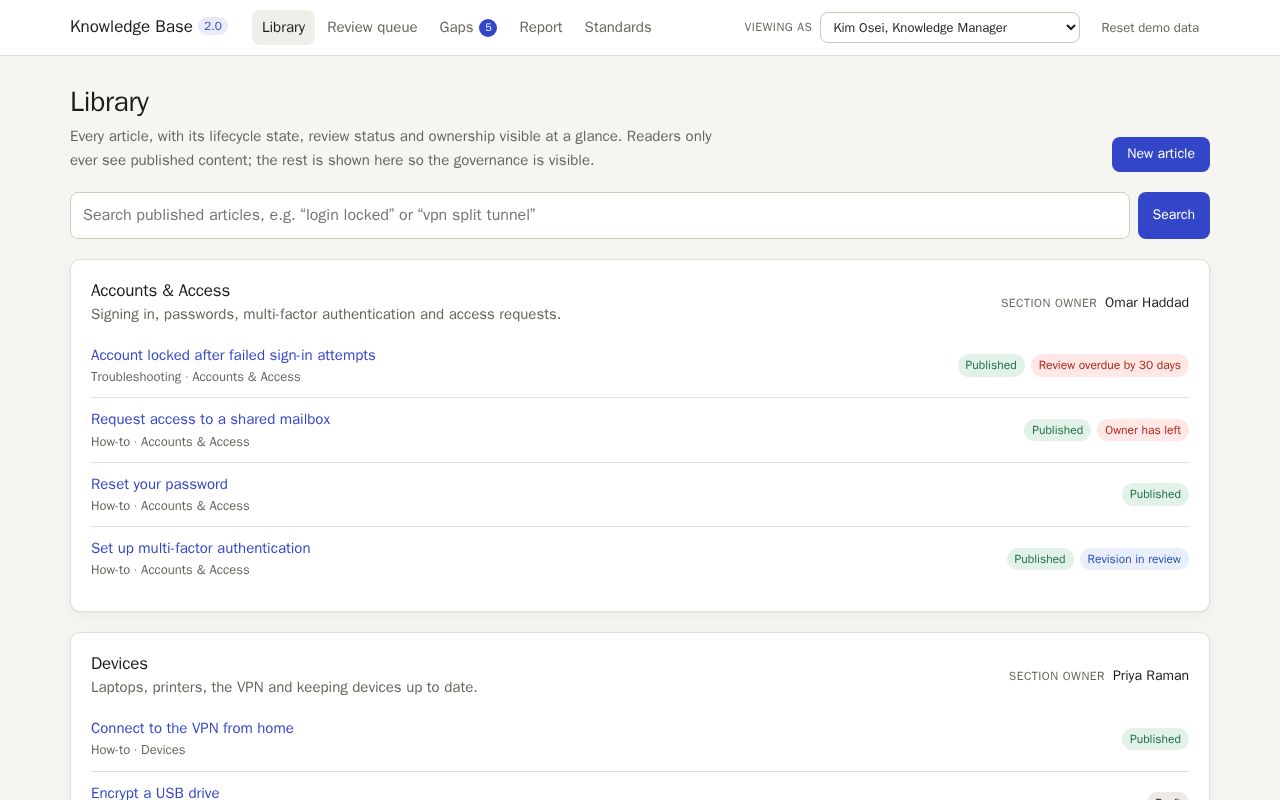Click Reset demo data
Viewport: 1280px width, 800px height.
[x=1150, y=28]
